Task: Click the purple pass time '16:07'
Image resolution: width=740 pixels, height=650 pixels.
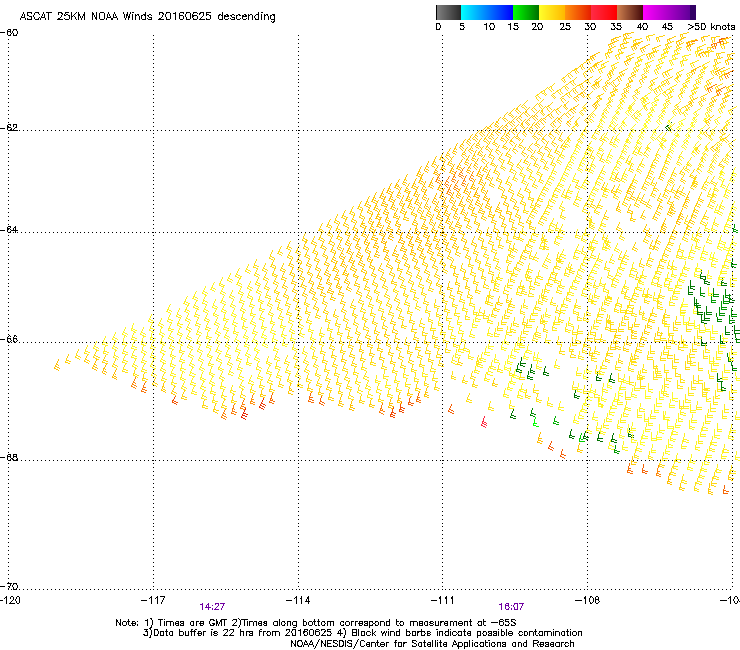Action: (511, 607)
